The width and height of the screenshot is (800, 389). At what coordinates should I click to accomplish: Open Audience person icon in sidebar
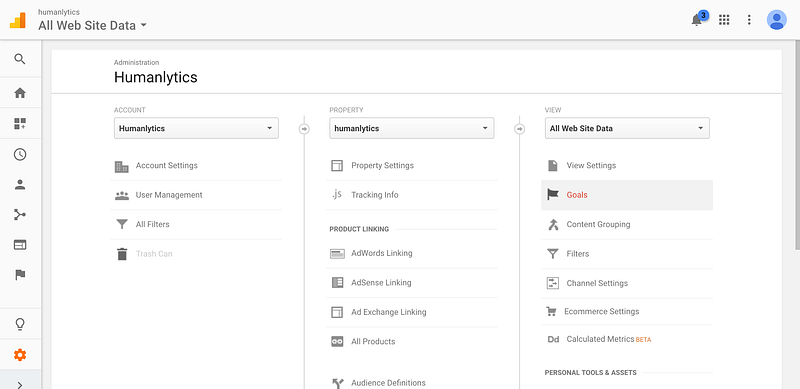[x=20, y=185]
